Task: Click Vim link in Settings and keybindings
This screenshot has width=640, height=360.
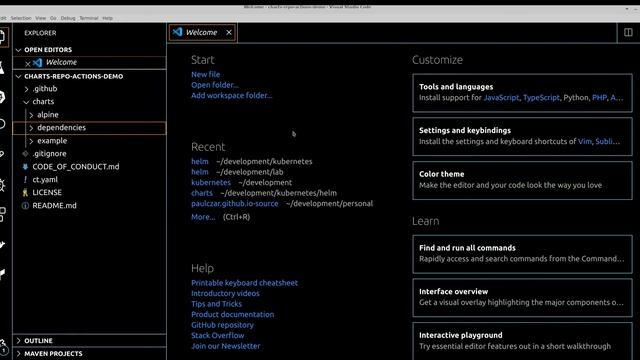Action: pos(584,141)
